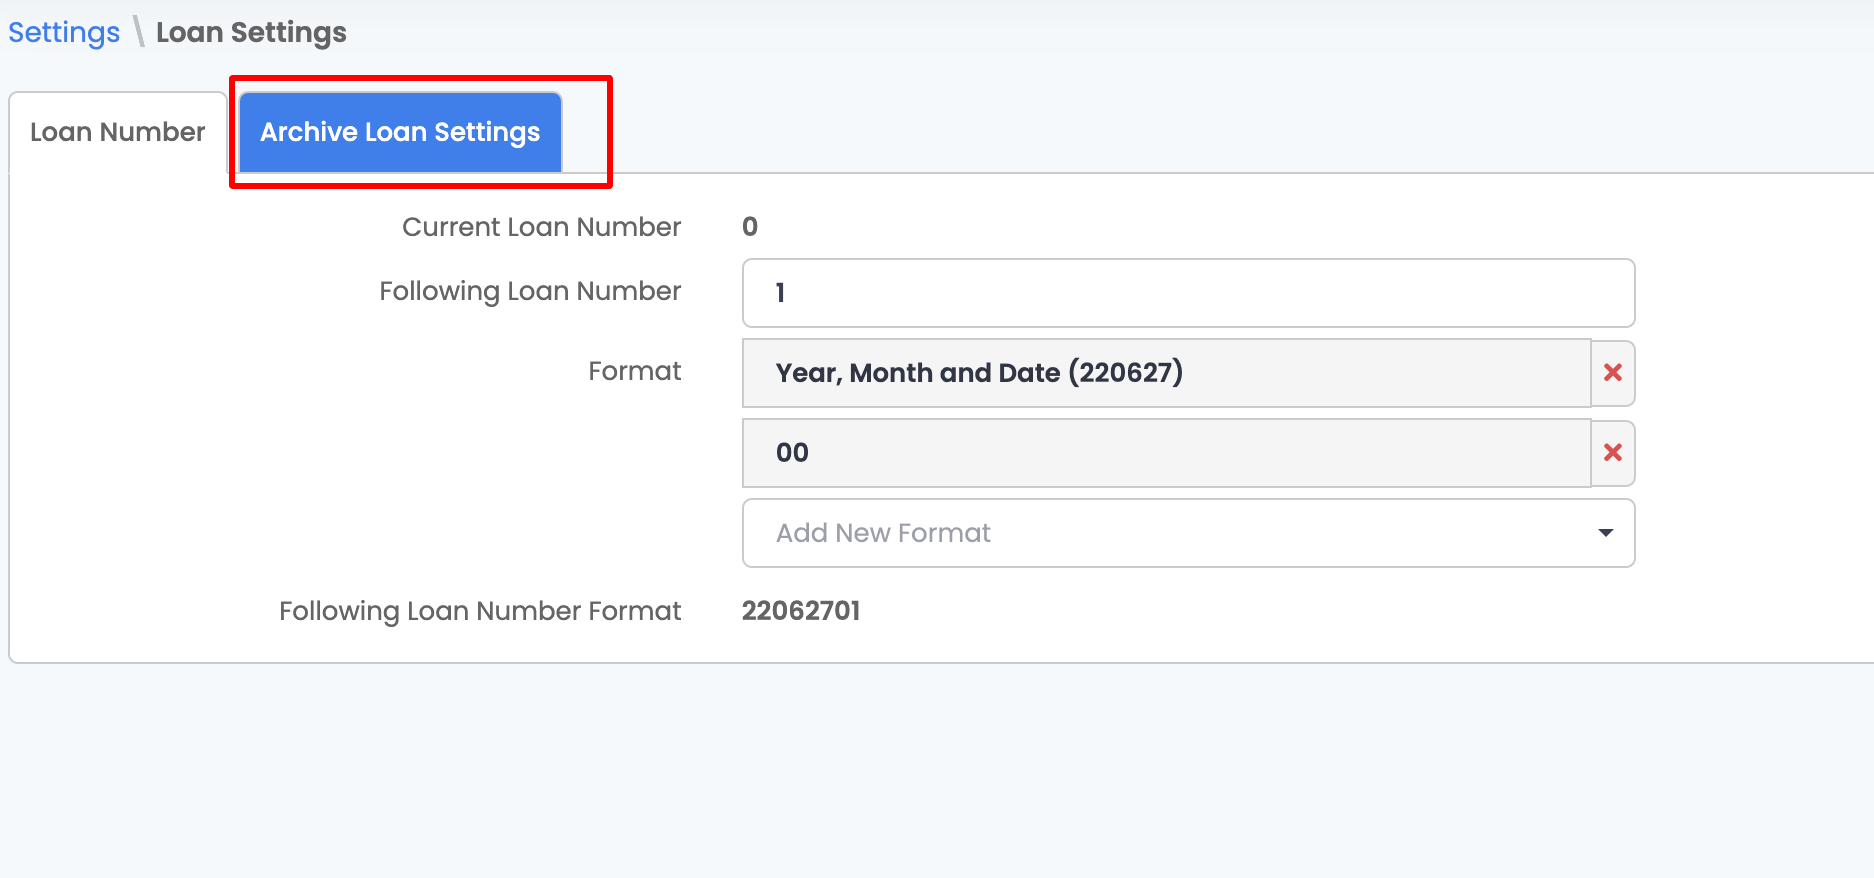
Task: Click the X icon on the lower format field
Action: [1613, 453]
